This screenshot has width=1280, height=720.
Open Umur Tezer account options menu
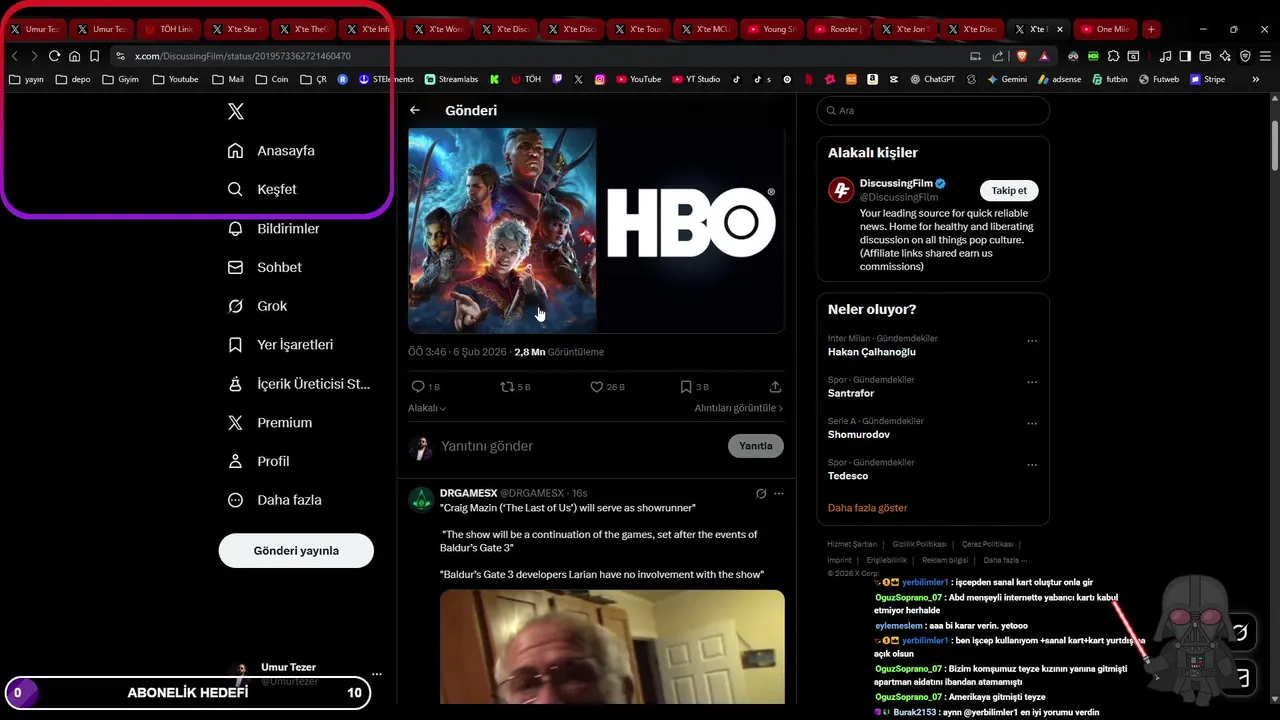click(376, 674)
